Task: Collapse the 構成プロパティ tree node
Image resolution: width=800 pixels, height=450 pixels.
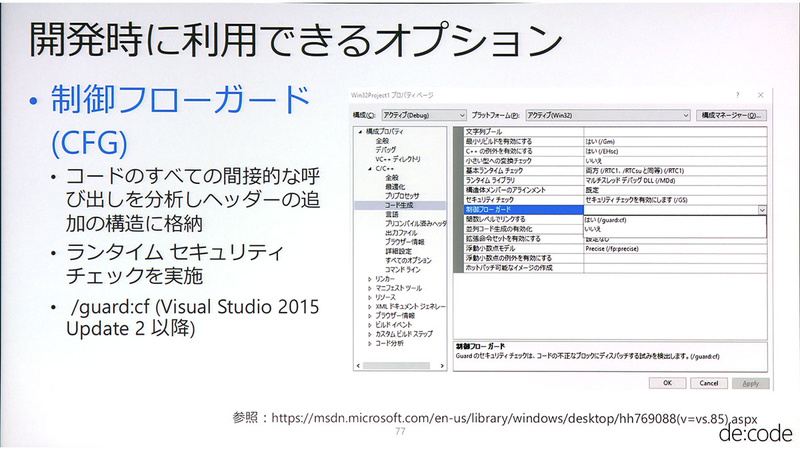Action: [360, 132]
